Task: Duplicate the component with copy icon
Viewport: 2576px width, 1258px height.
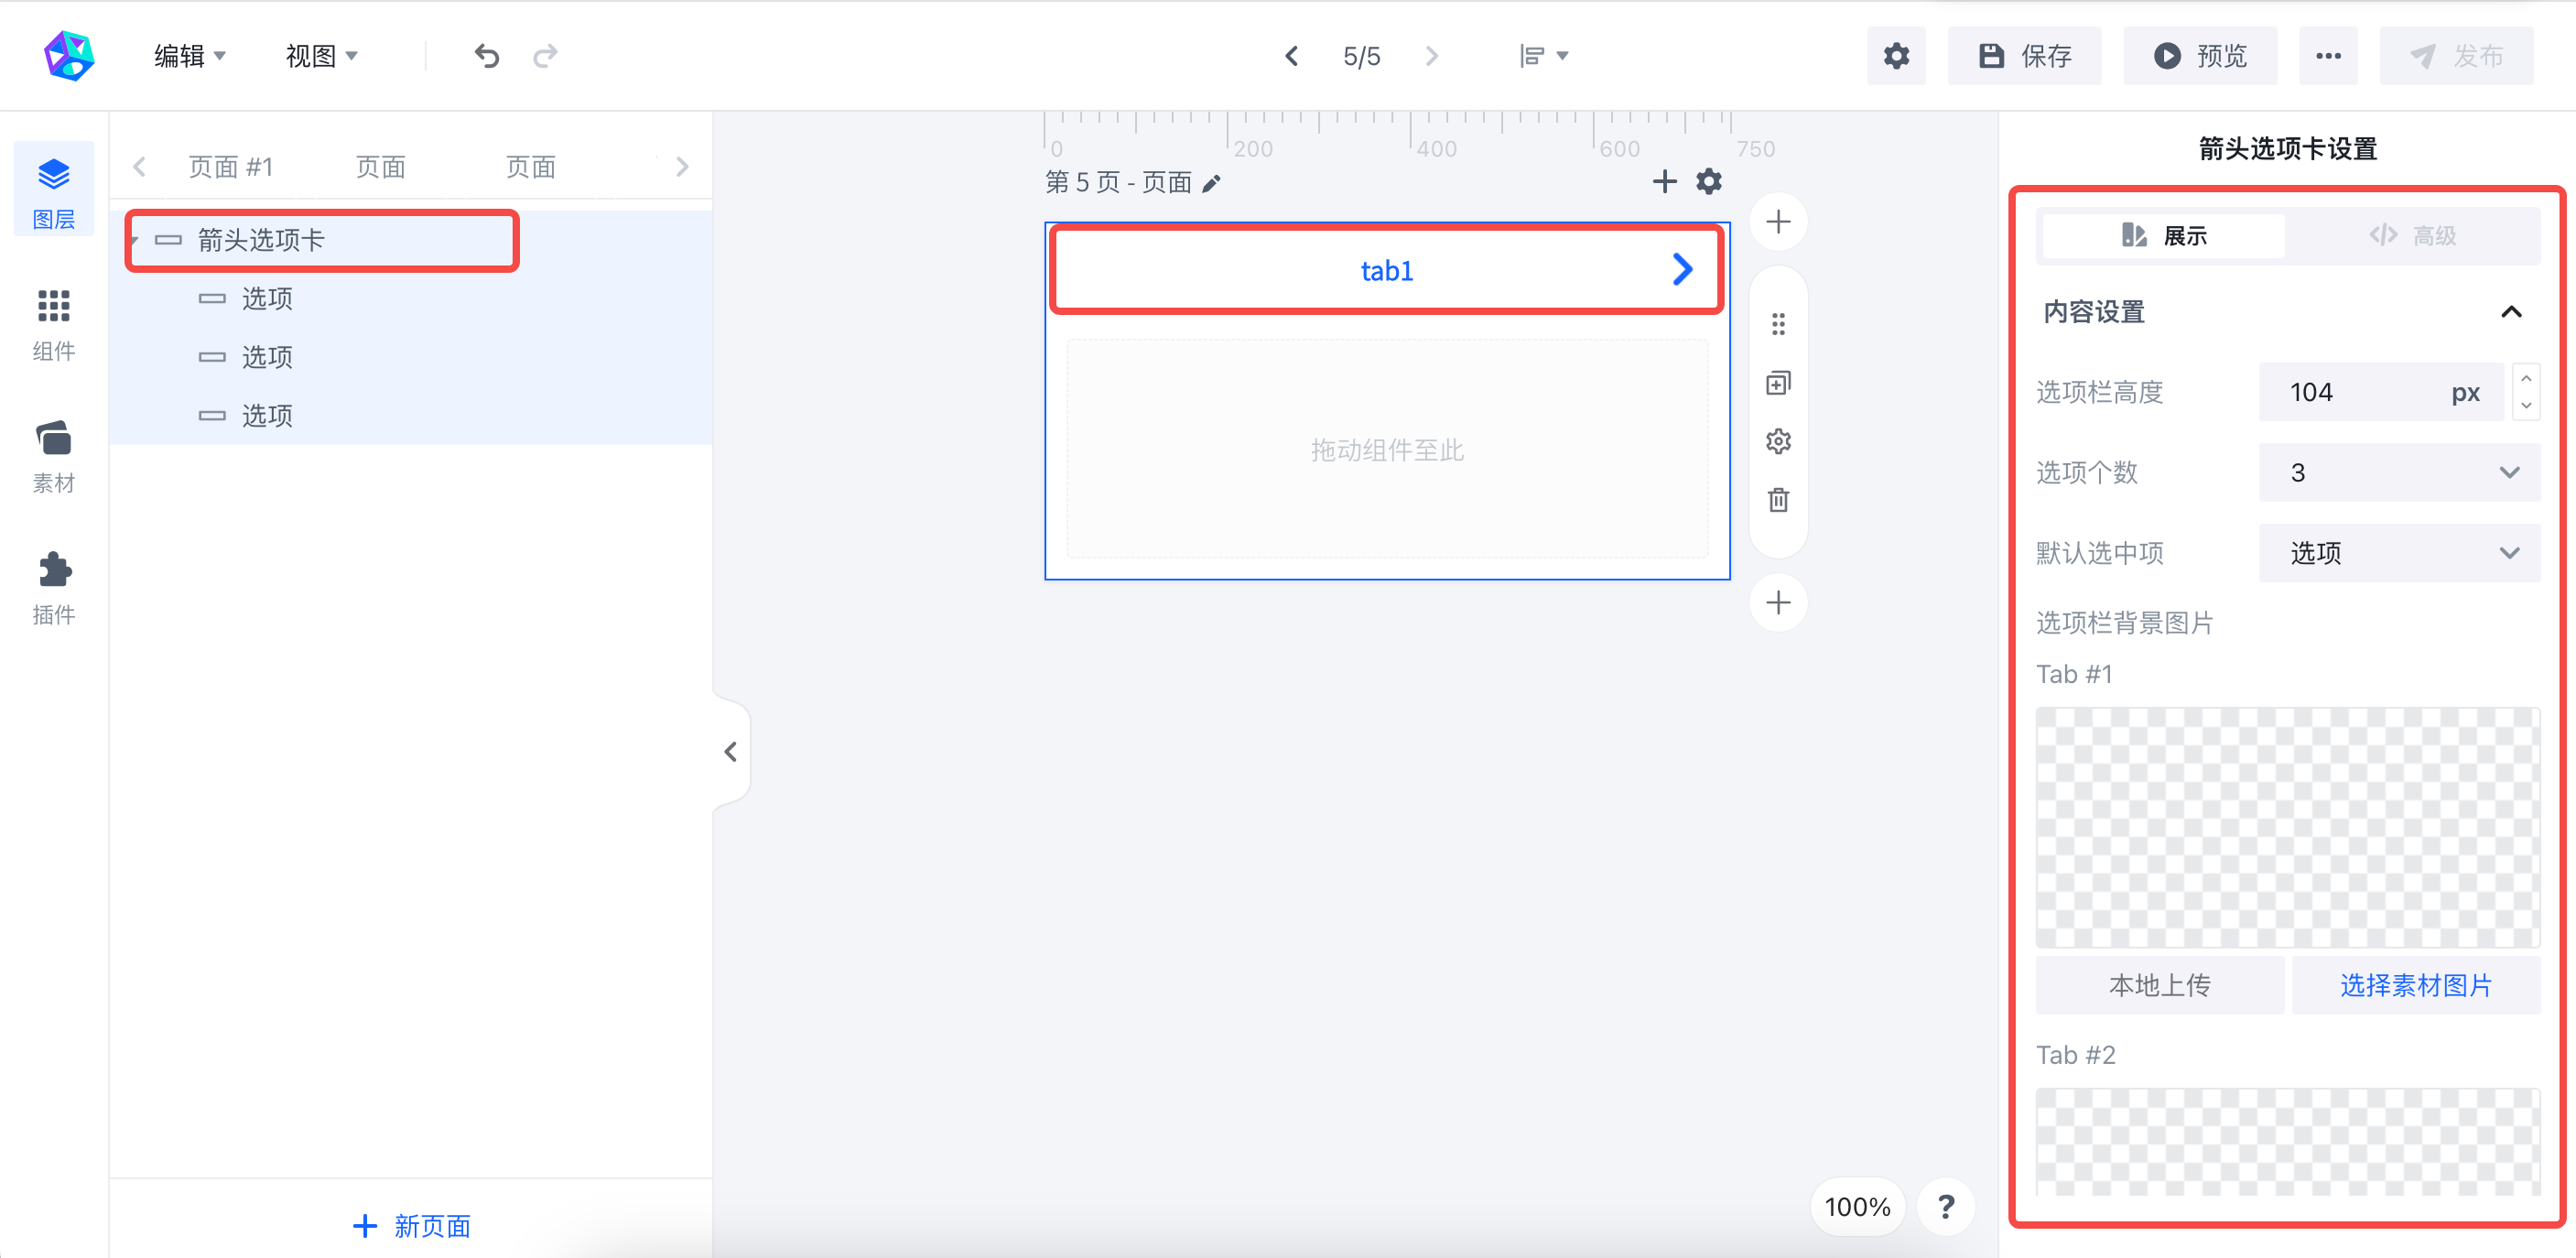Action: pyautogui.click(x=1778, y=383)
